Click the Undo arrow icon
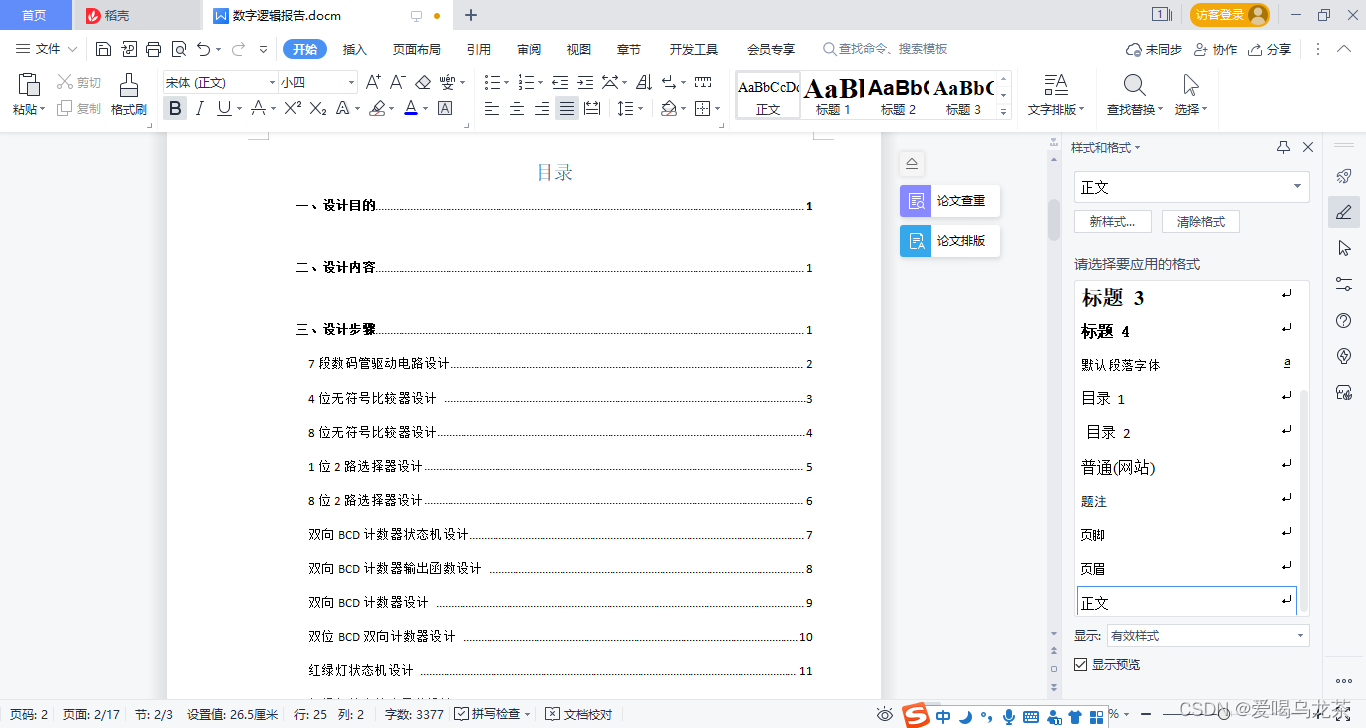This screenshot has height=728, width=1366. [203, 49]
